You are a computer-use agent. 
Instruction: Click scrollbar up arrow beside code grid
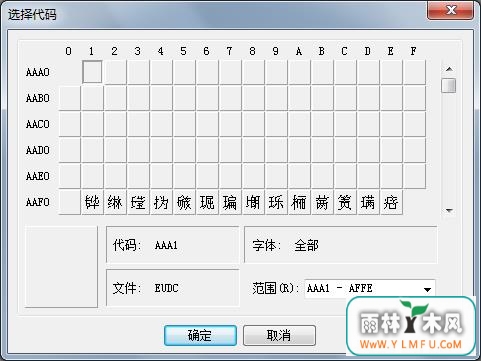click(449, 69)
